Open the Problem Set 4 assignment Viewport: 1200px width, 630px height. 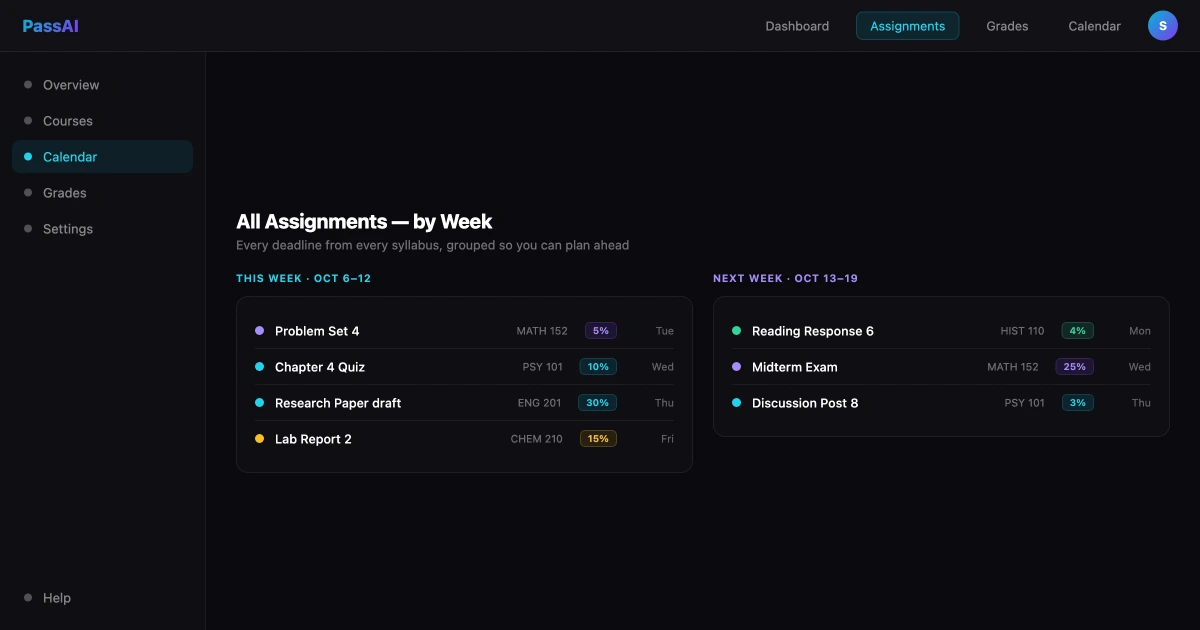[464, 331]
